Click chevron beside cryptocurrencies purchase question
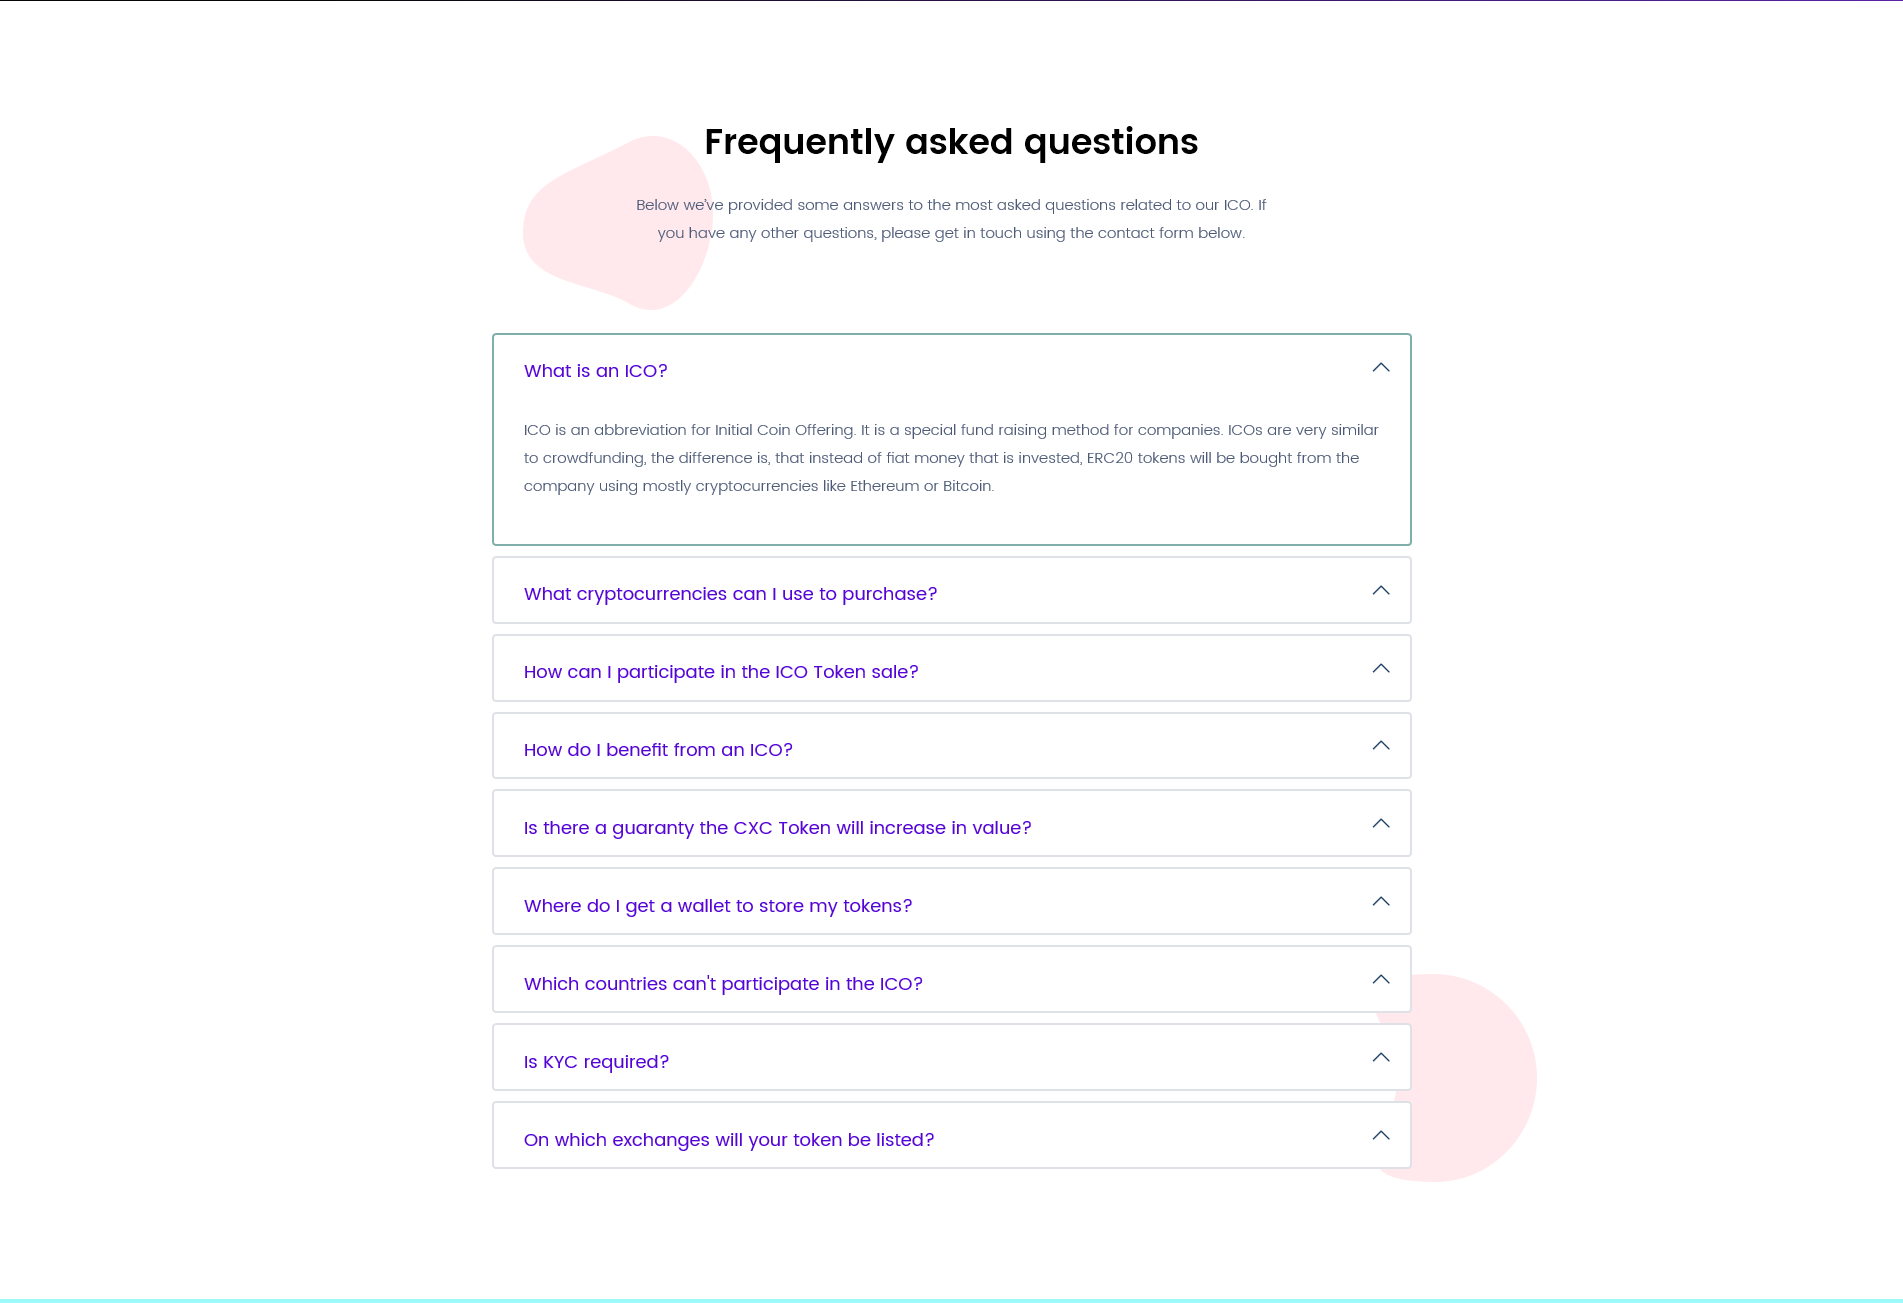Viewport: 1903px width, 1303px height. pos(1381,591)
